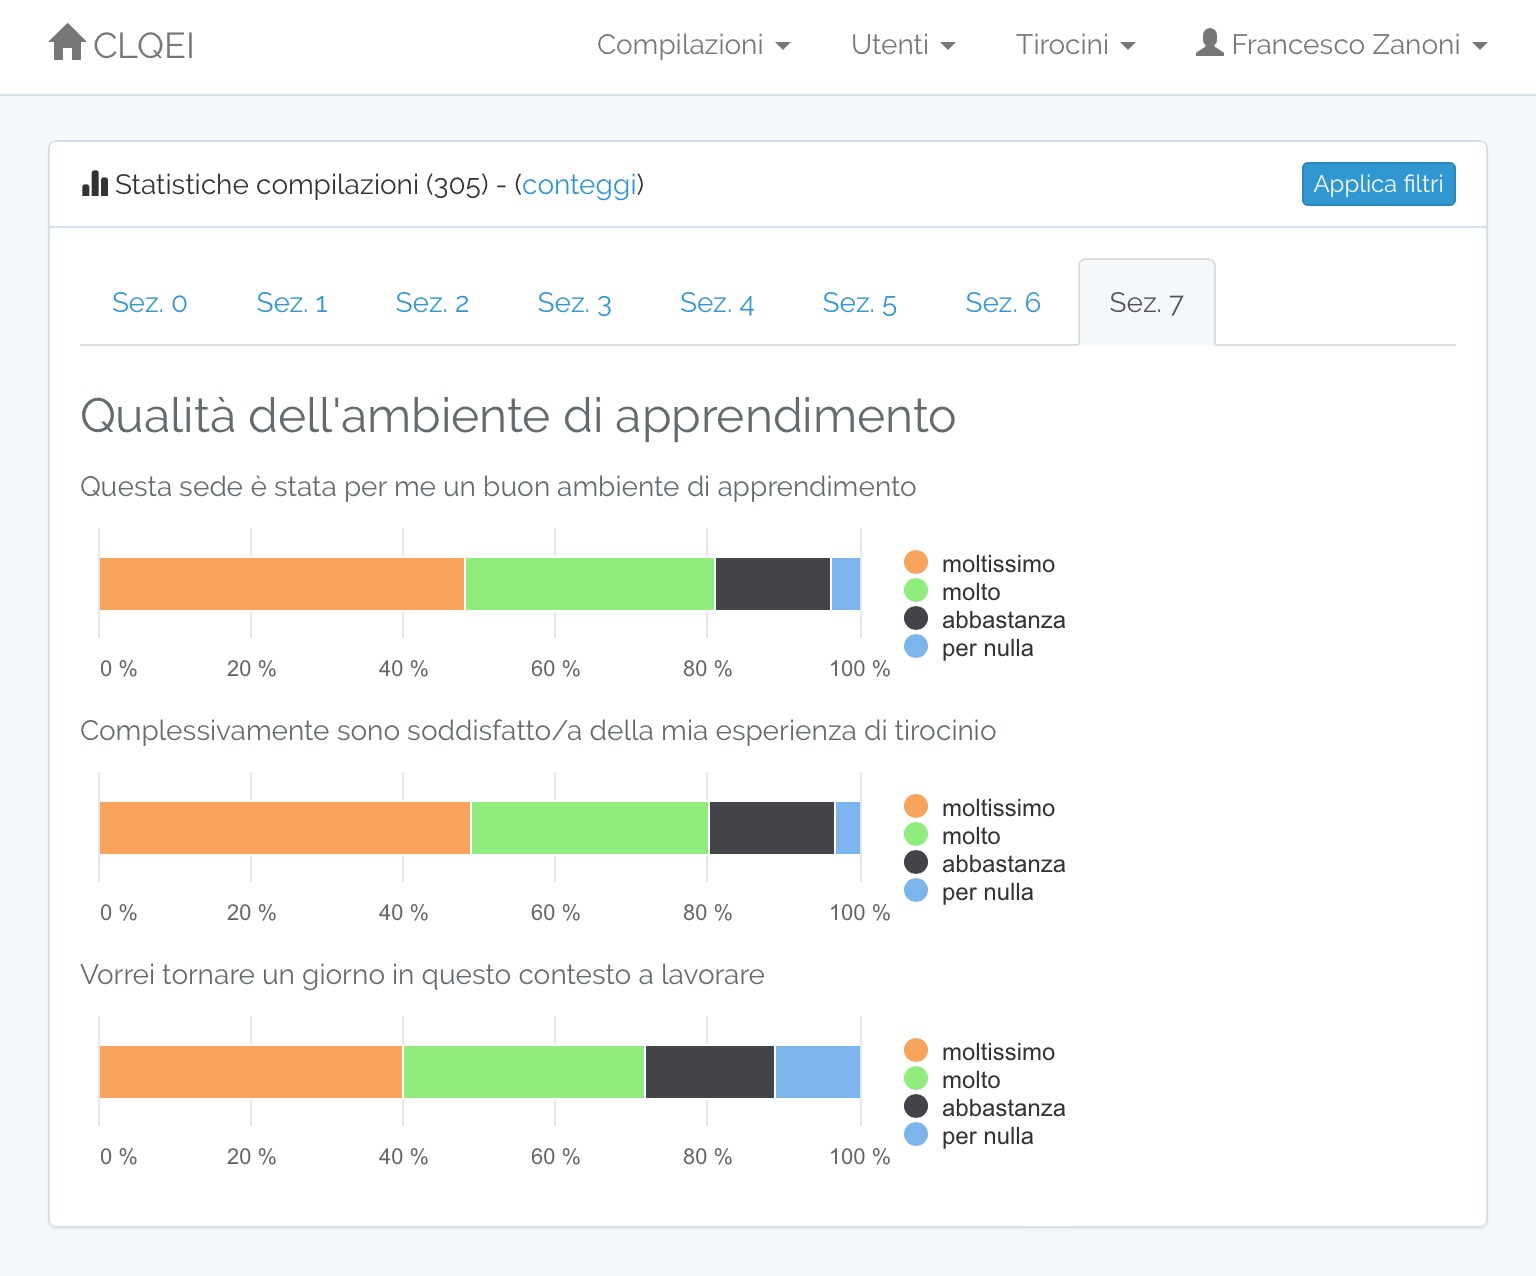
Task: Click the Statistiche compilazioni (305) title
Action: [302, 185]
